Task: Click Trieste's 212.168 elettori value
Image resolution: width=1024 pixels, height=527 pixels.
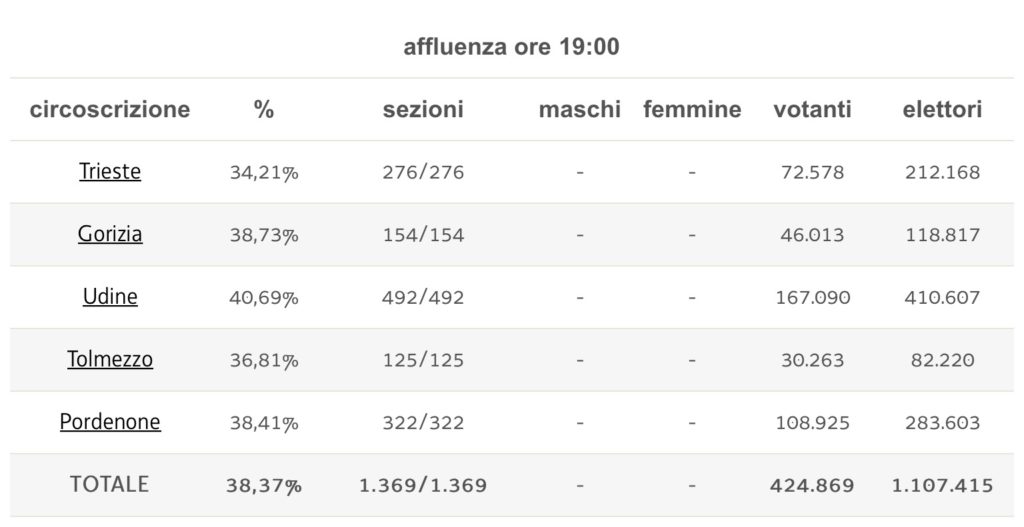Action: pyautogui.click(x=942, y=172)
